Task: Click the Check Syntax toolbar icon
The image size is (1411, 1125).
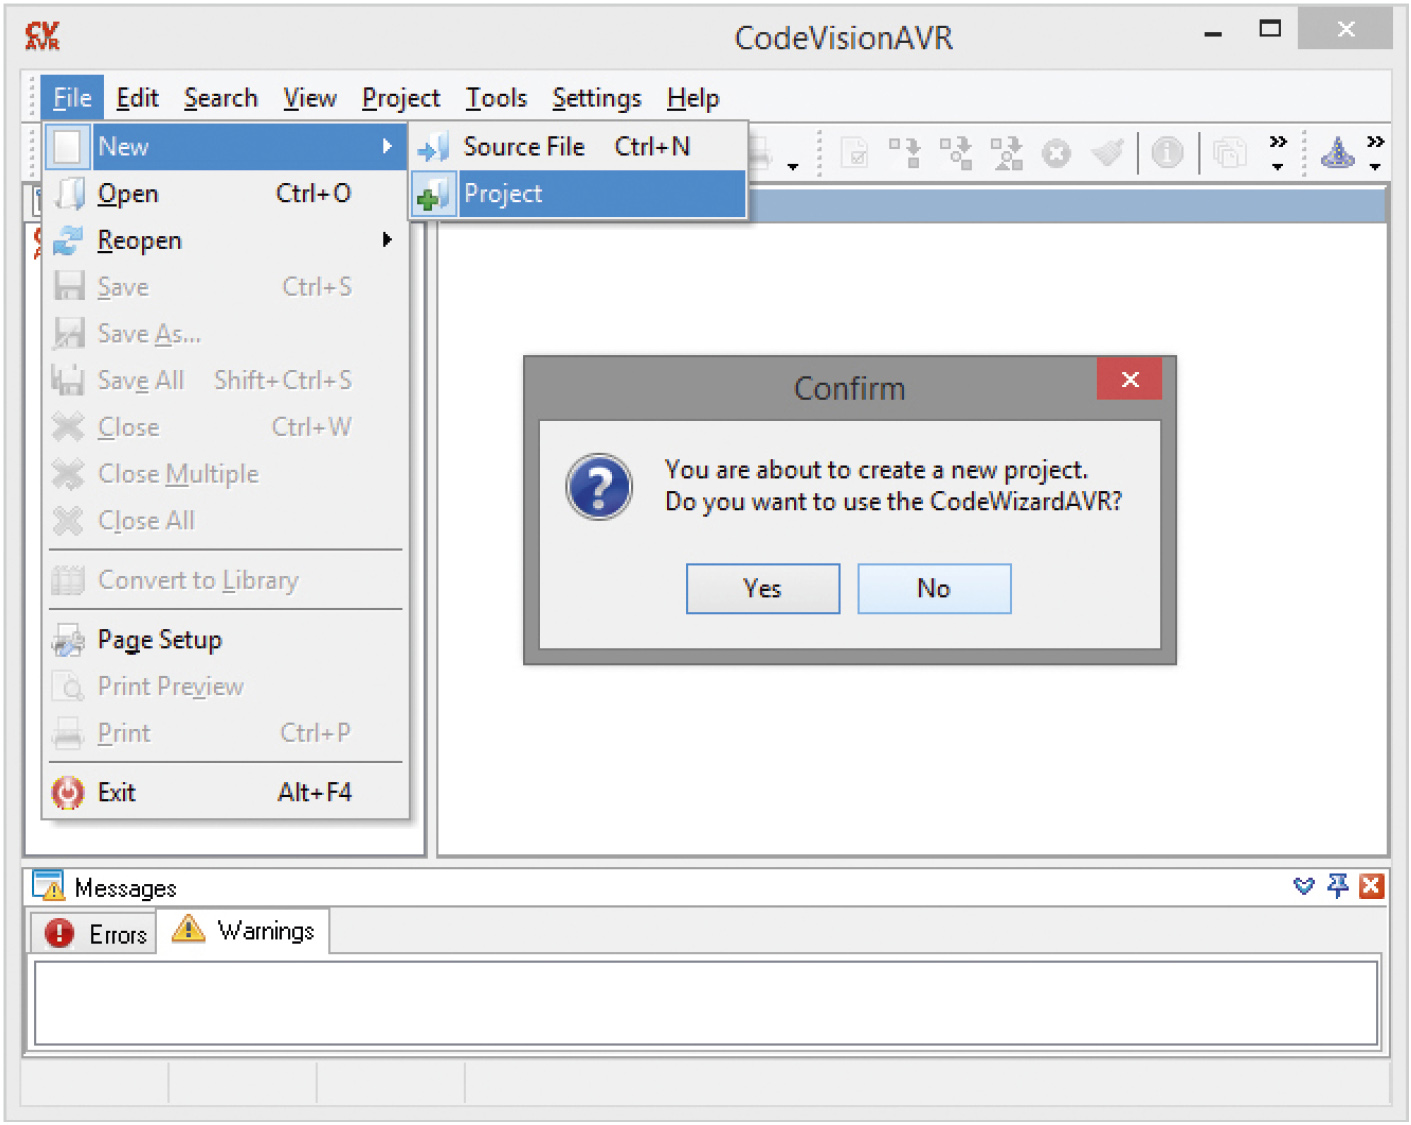Action: (855, 153)
